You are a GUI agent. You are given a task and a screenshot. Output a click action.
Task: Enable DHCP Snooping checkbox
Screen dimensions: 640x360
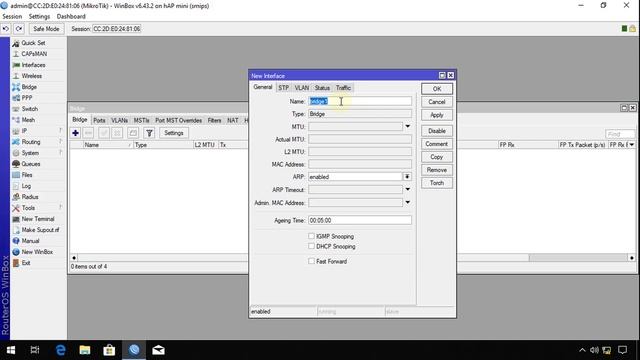coord(311,247)
